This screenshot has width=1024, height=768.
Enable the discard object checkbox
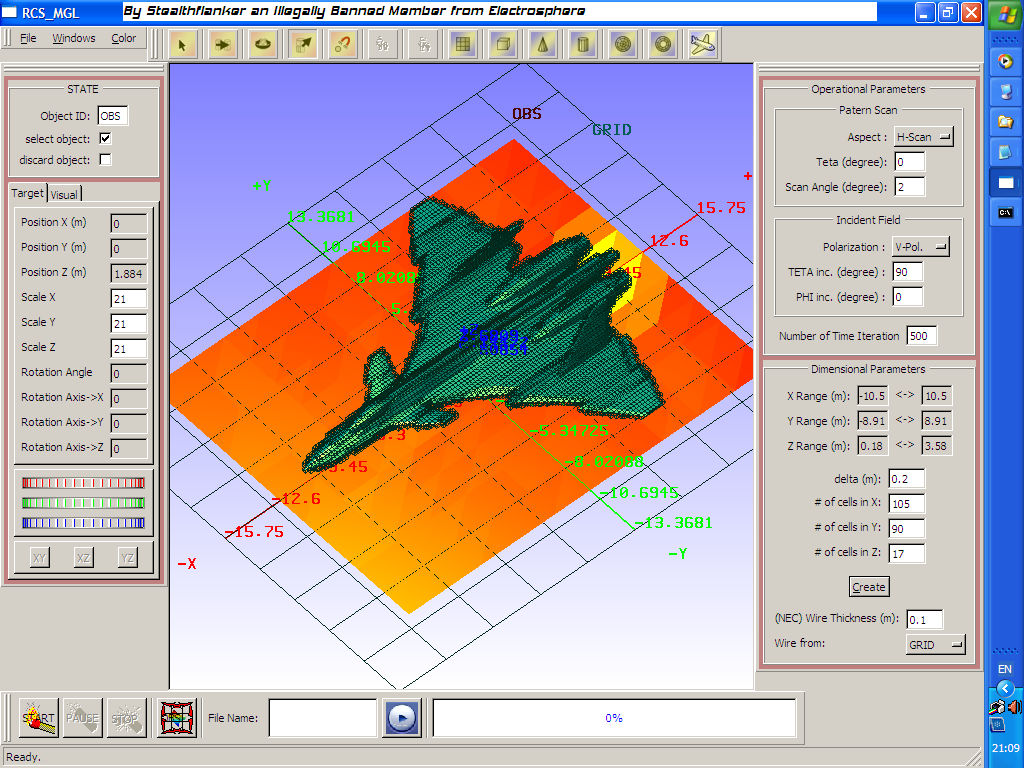(x=105, y=159)
